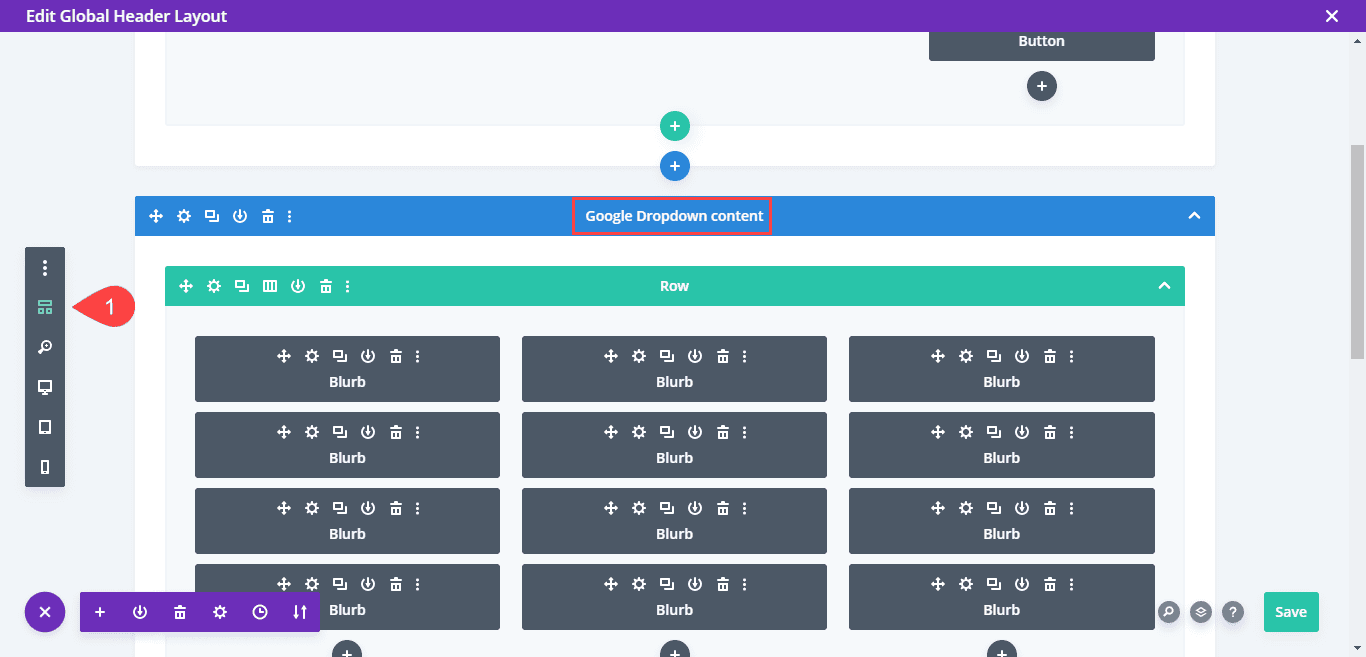
Task: Open the builder search beside Save
Action: (1169, 612)
